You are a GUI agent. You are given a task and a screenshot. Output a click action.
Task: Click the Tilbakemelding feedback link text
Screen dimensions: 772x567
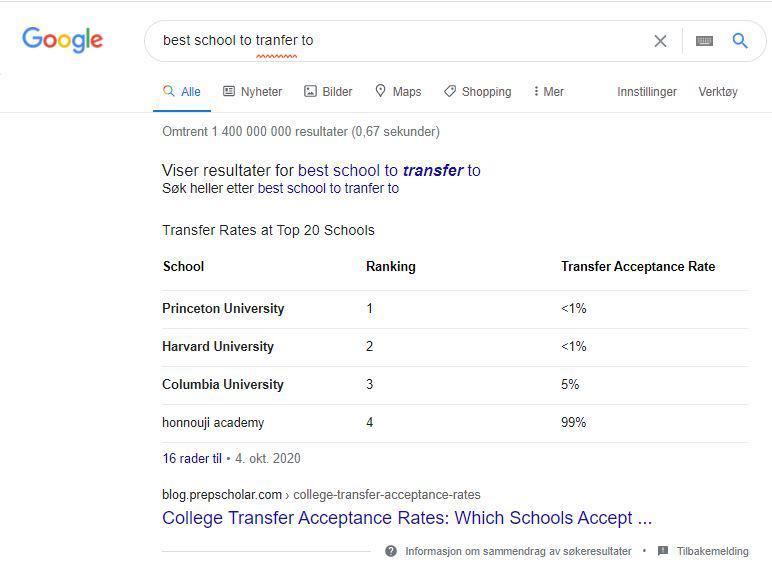[712, 551]
